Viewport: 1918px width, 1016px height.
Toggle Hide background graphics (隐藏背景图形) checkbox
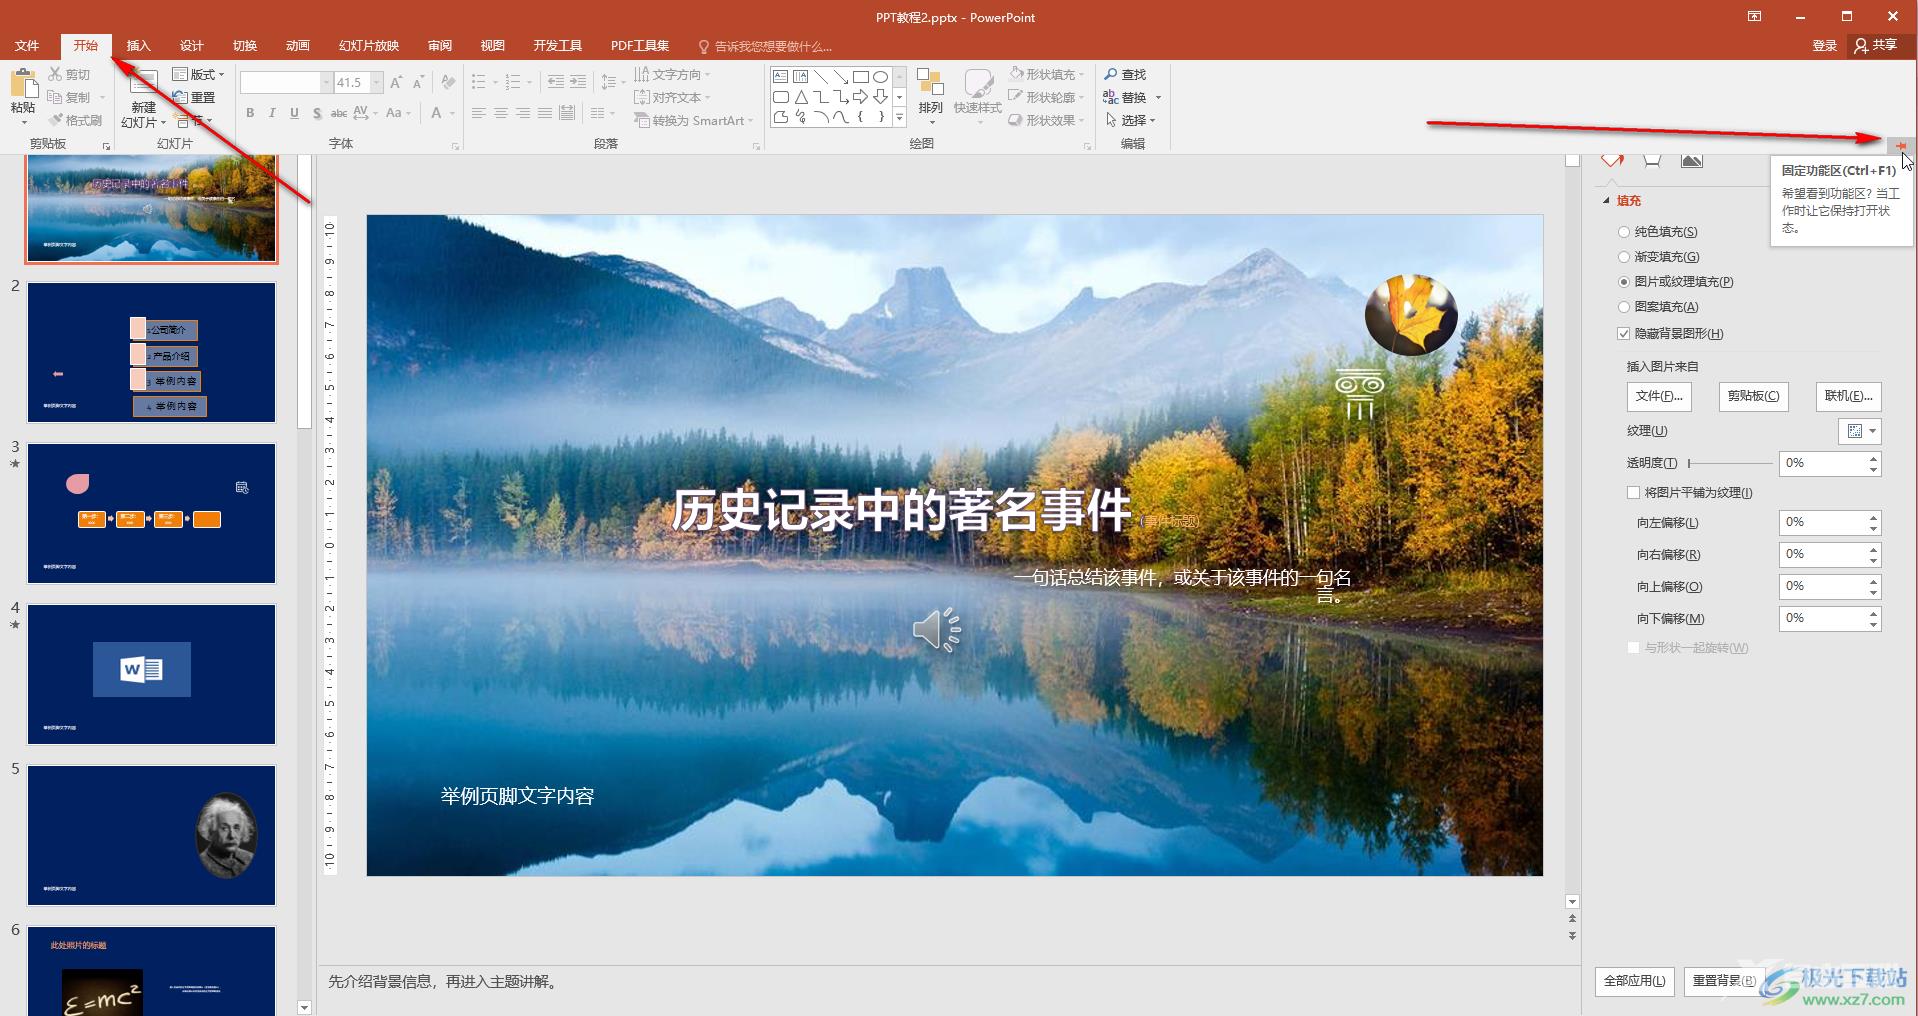point(1624,334)
